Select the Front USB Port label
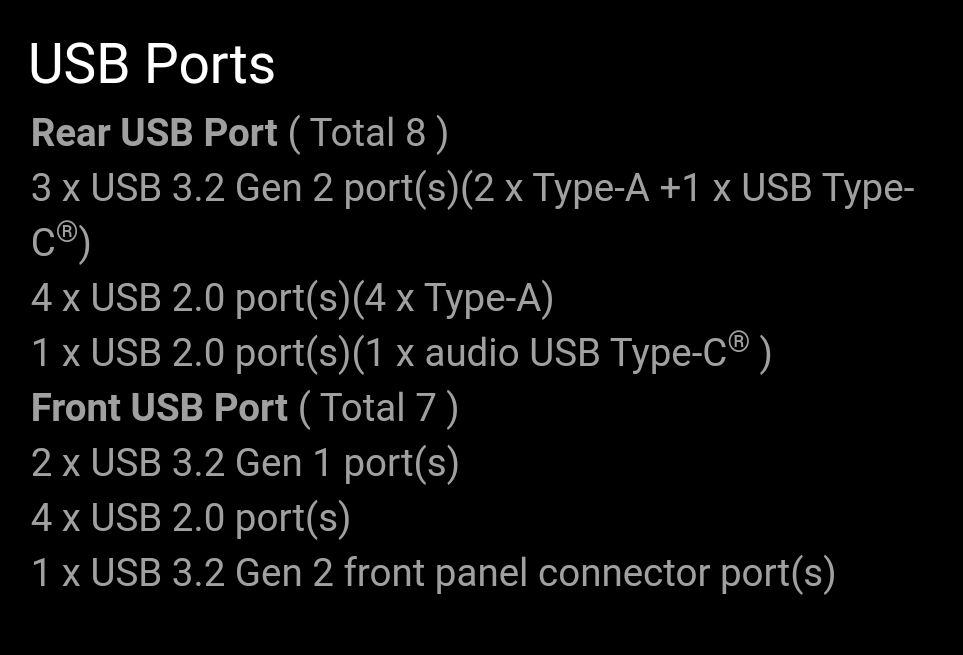 (x=159, y=408)
